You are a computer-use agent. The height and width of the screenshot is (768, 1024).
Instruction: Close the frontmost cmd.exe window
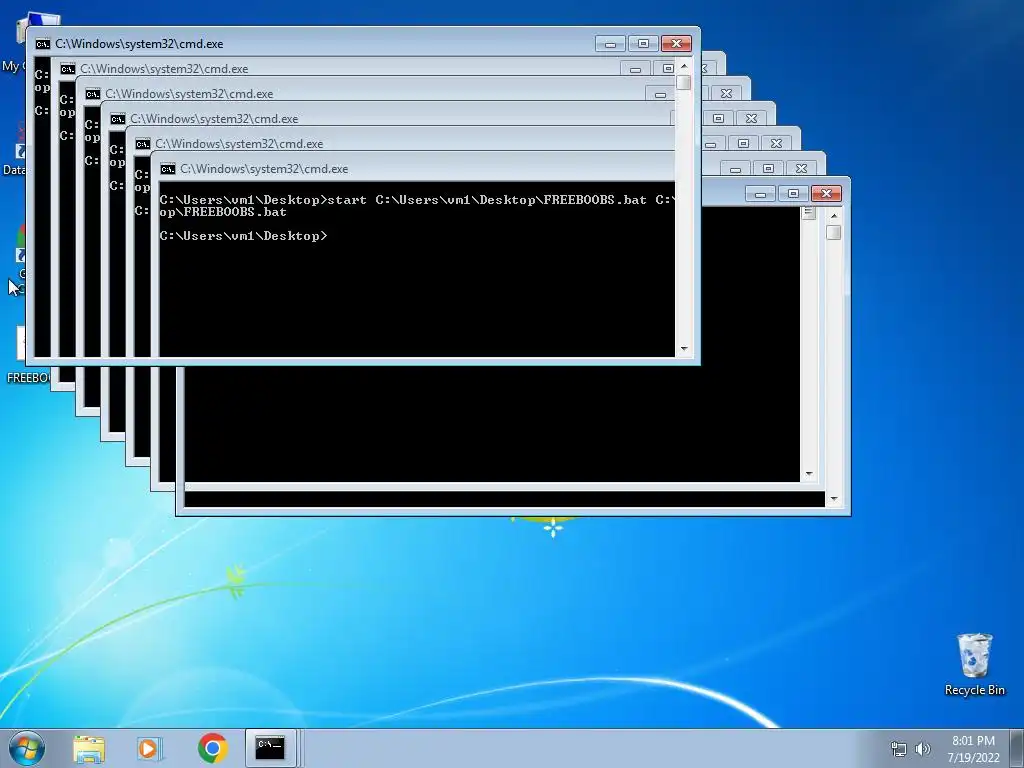[x=677, y=44]
